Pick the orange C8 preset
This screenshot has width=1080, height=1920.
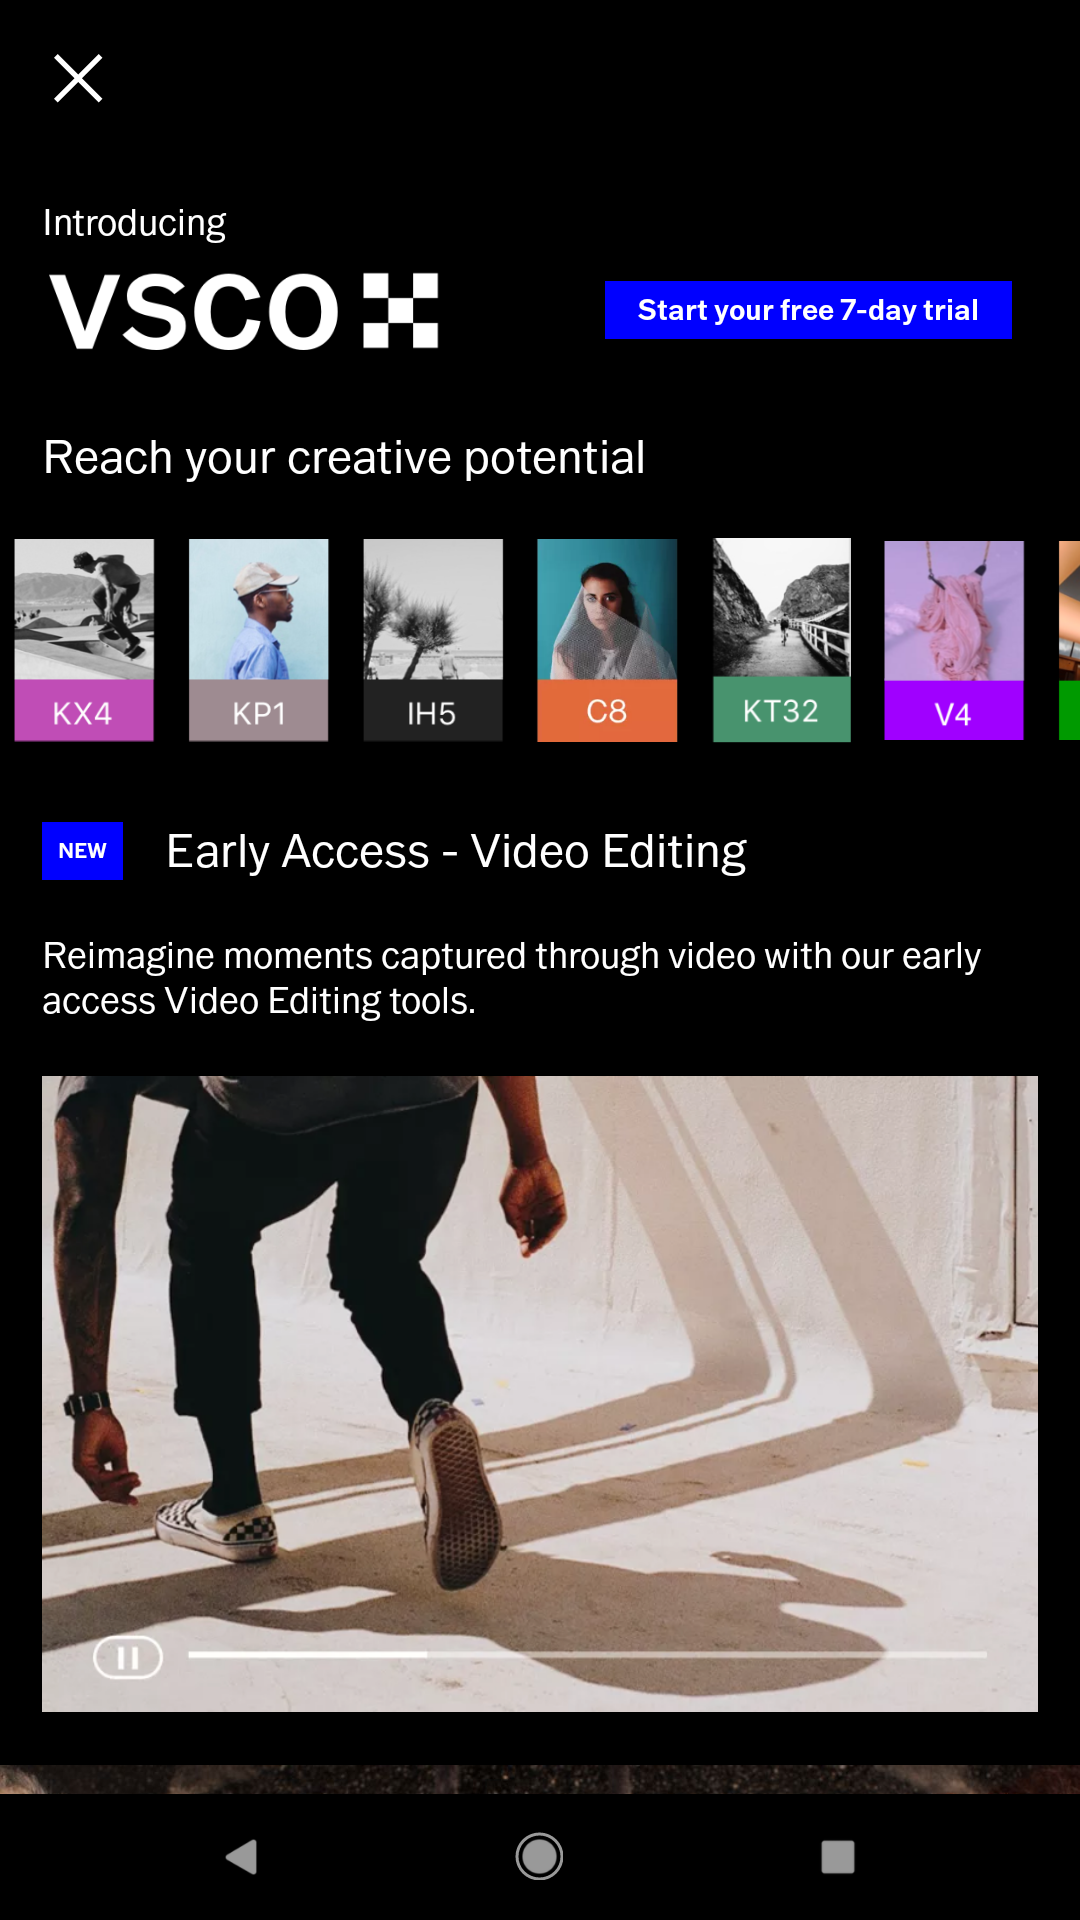point(607,640)
